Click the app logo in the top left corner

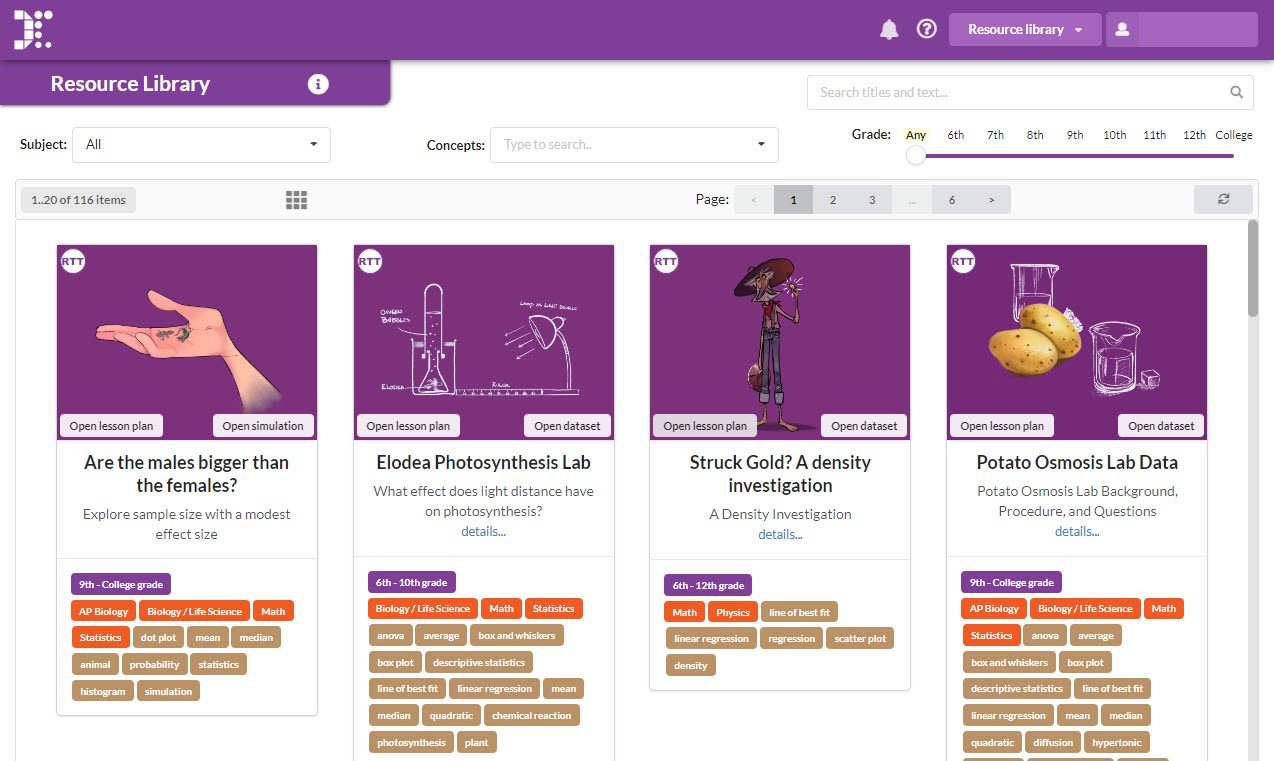point(33,29)
